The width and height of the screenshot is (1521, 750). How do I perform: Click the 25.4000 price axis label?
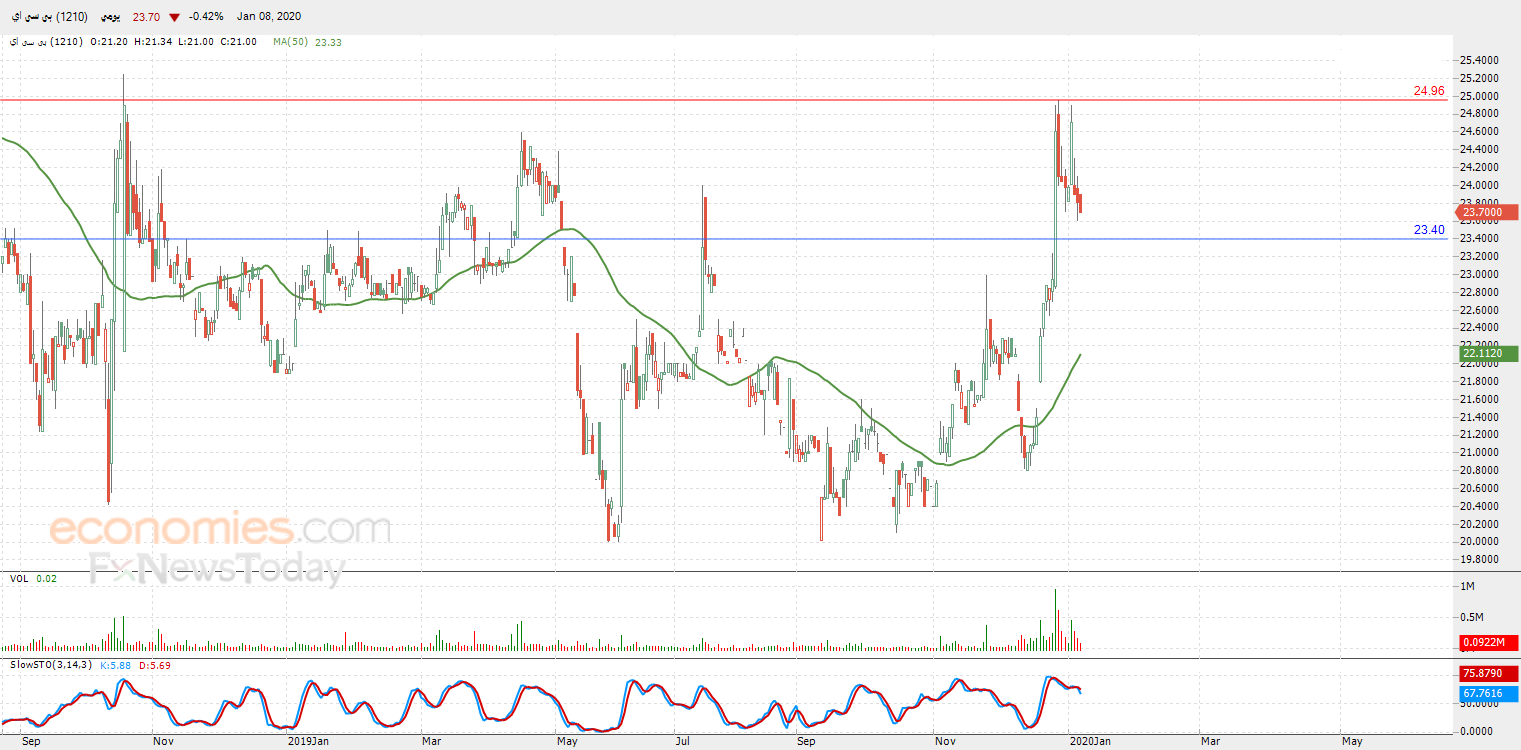tap(1479, 60)
